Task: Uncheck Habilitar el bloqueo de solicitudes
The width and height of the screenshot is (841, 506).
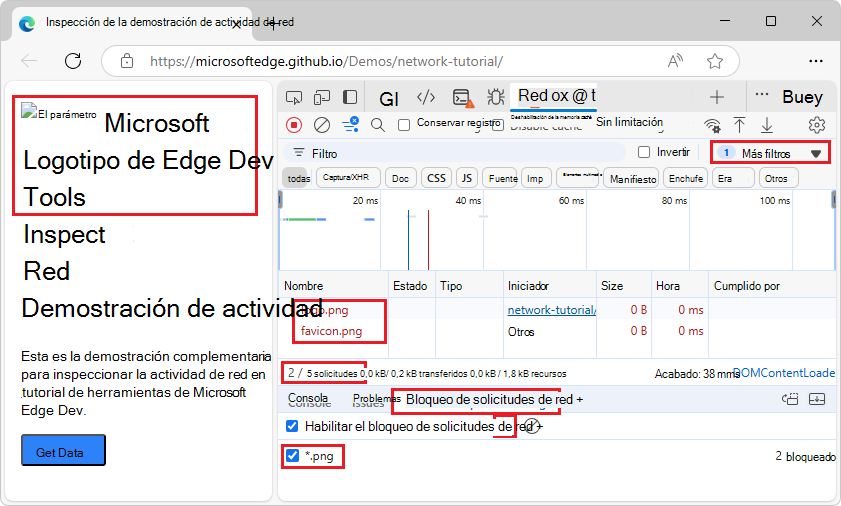Action: click(292, 427)
